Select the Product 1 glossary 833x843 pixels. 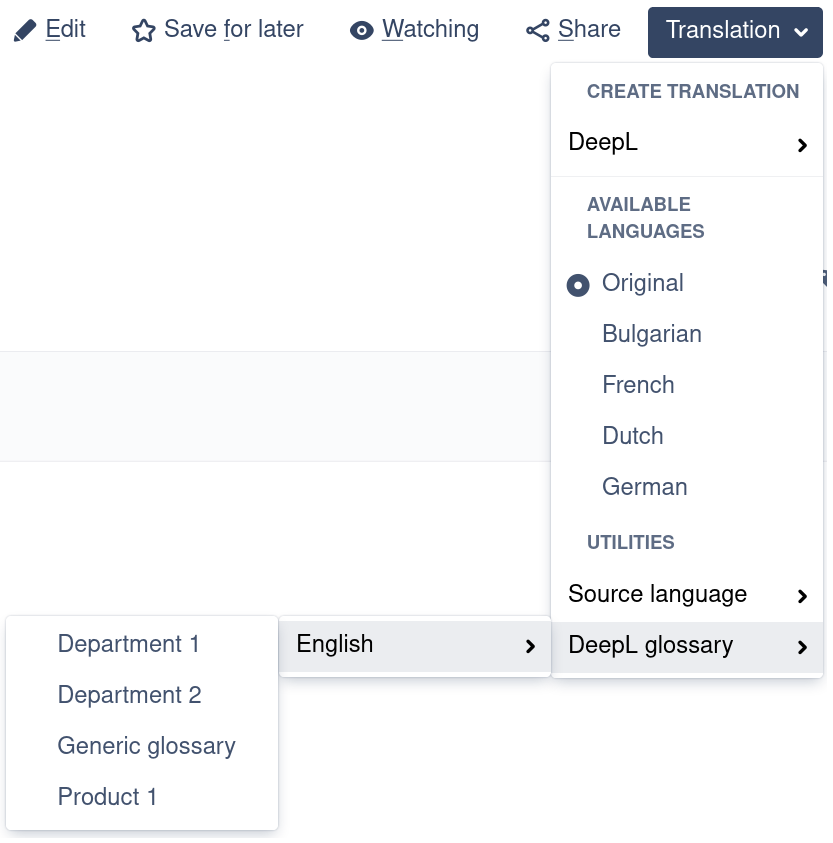coord(108,797)
